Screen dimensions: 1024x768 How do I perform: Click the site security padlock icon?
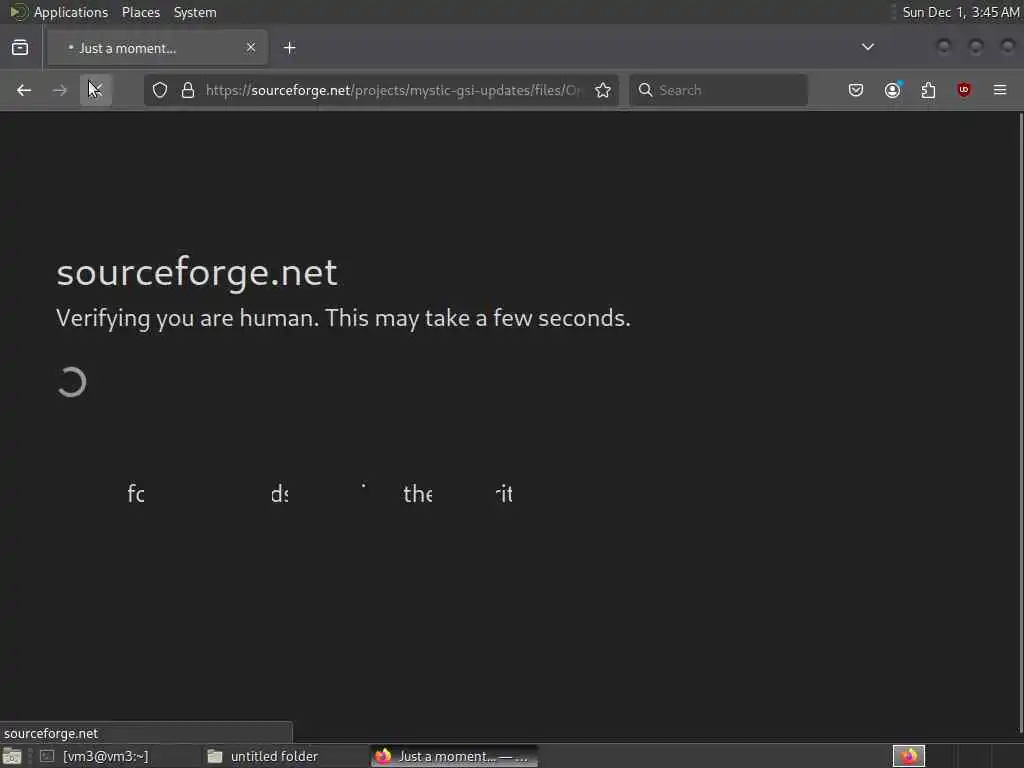pos(188,90)
